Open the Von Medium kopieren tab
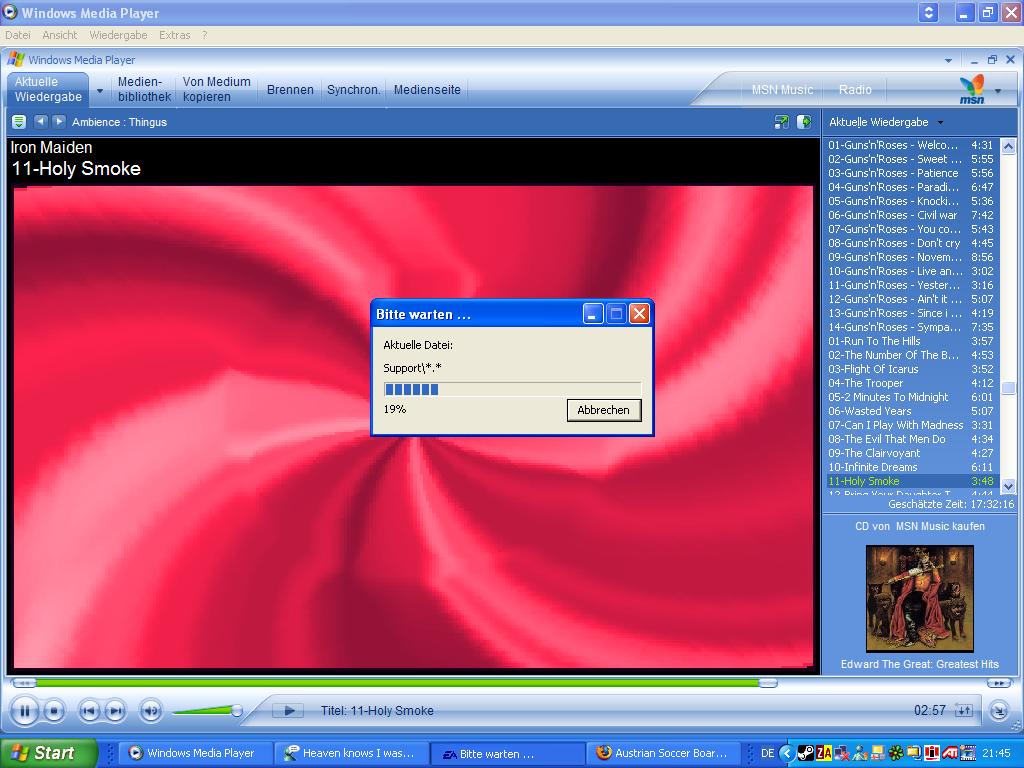 point(216,89)
